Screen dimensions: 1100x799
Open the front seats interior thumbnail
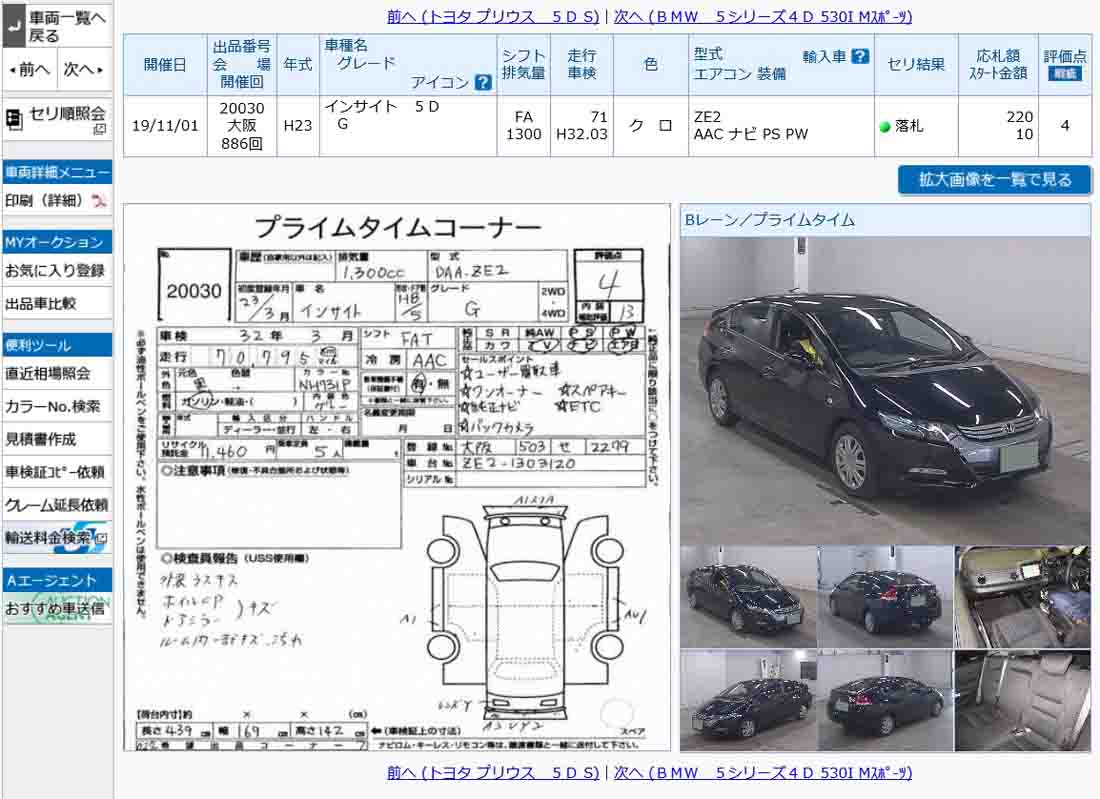tap(1022, 597)
